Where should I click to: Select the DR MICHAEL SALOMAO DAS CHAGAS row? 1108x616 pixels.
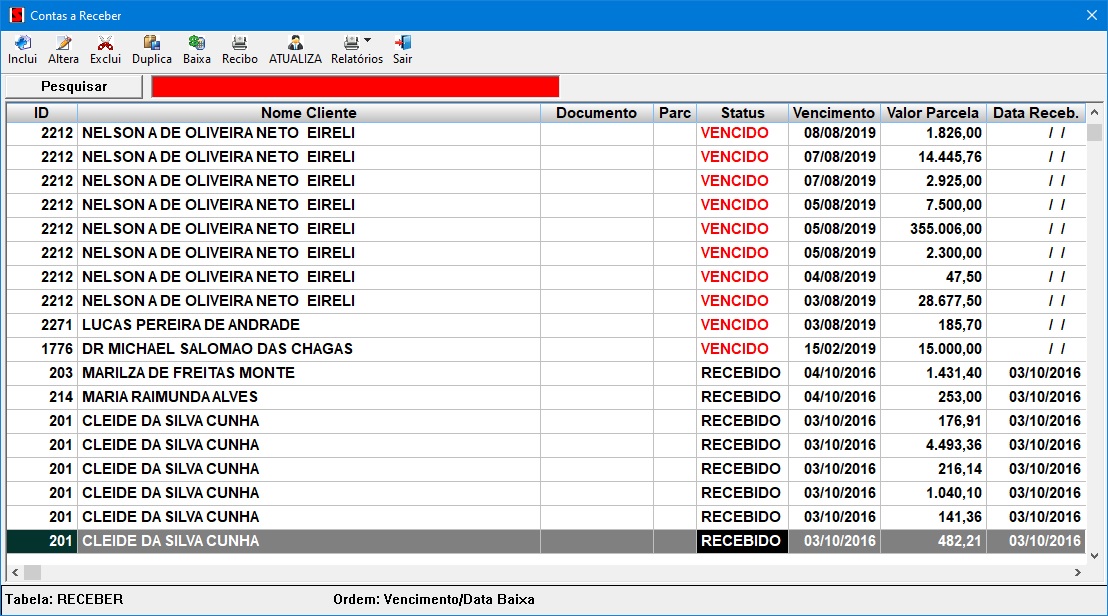(x=217, y=349)
